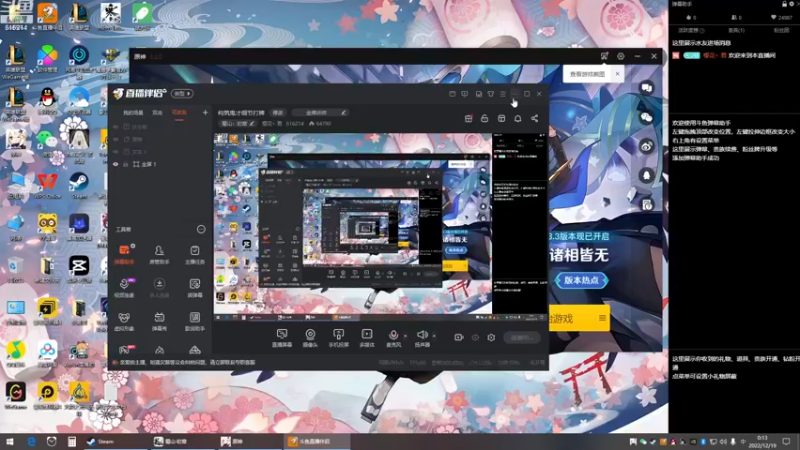
Task: Select the 全屏 1 source row
Action: click(x=159, y=164)
